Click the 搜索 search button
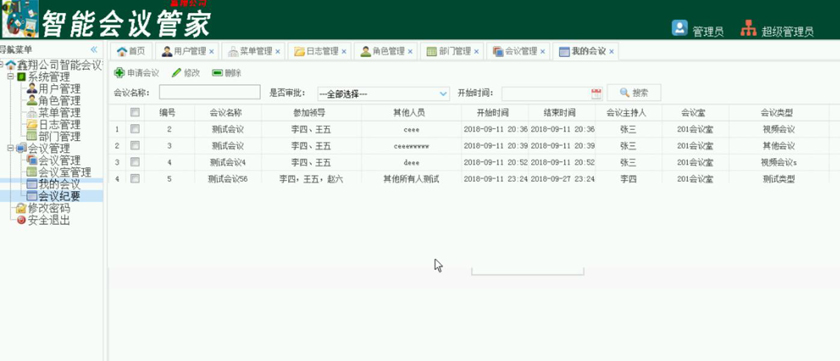 634,93
